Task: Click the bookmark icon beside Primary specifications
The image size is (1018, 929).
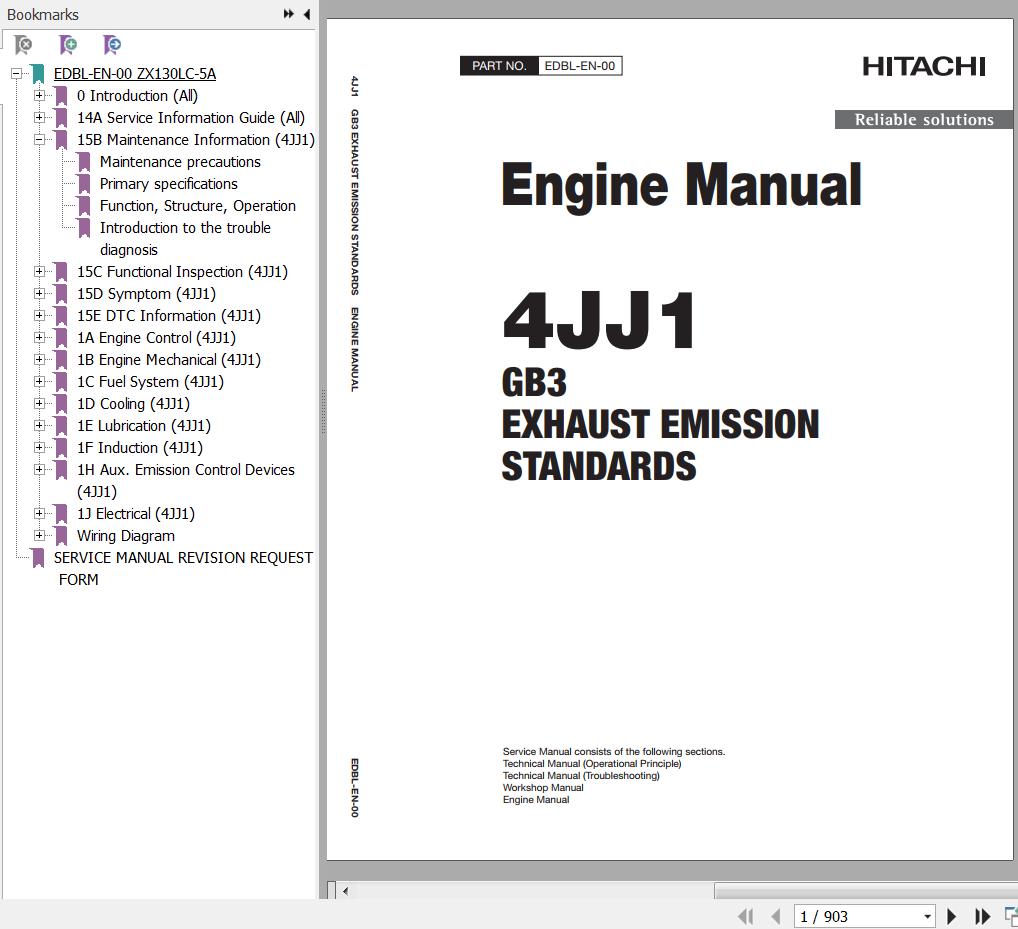Action: tap(84, 184)
